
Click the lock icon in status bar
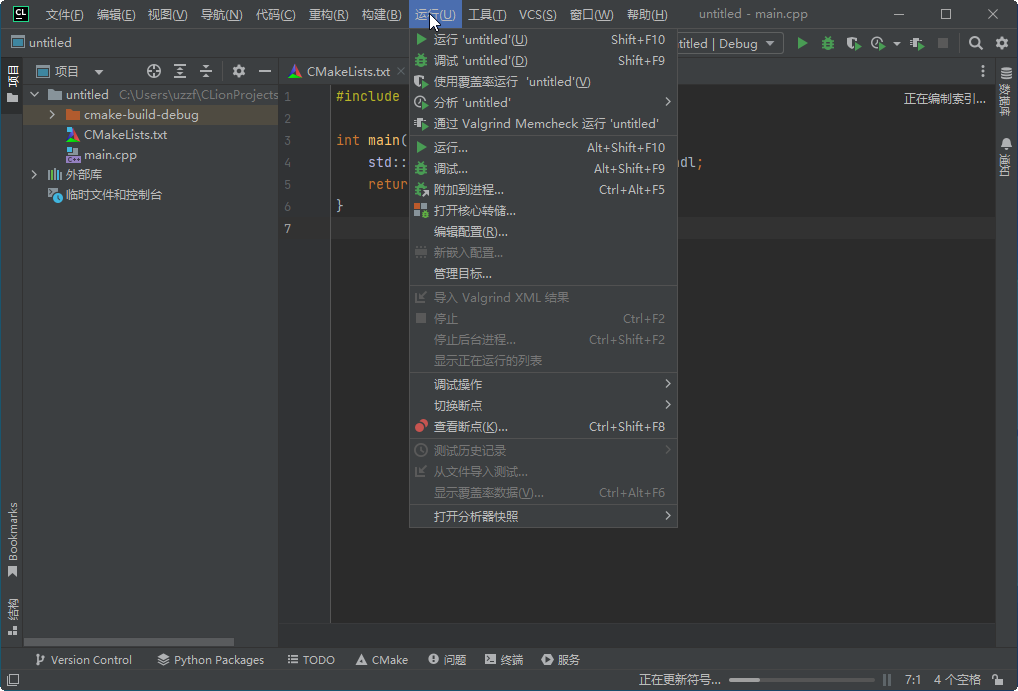[997, 680]
